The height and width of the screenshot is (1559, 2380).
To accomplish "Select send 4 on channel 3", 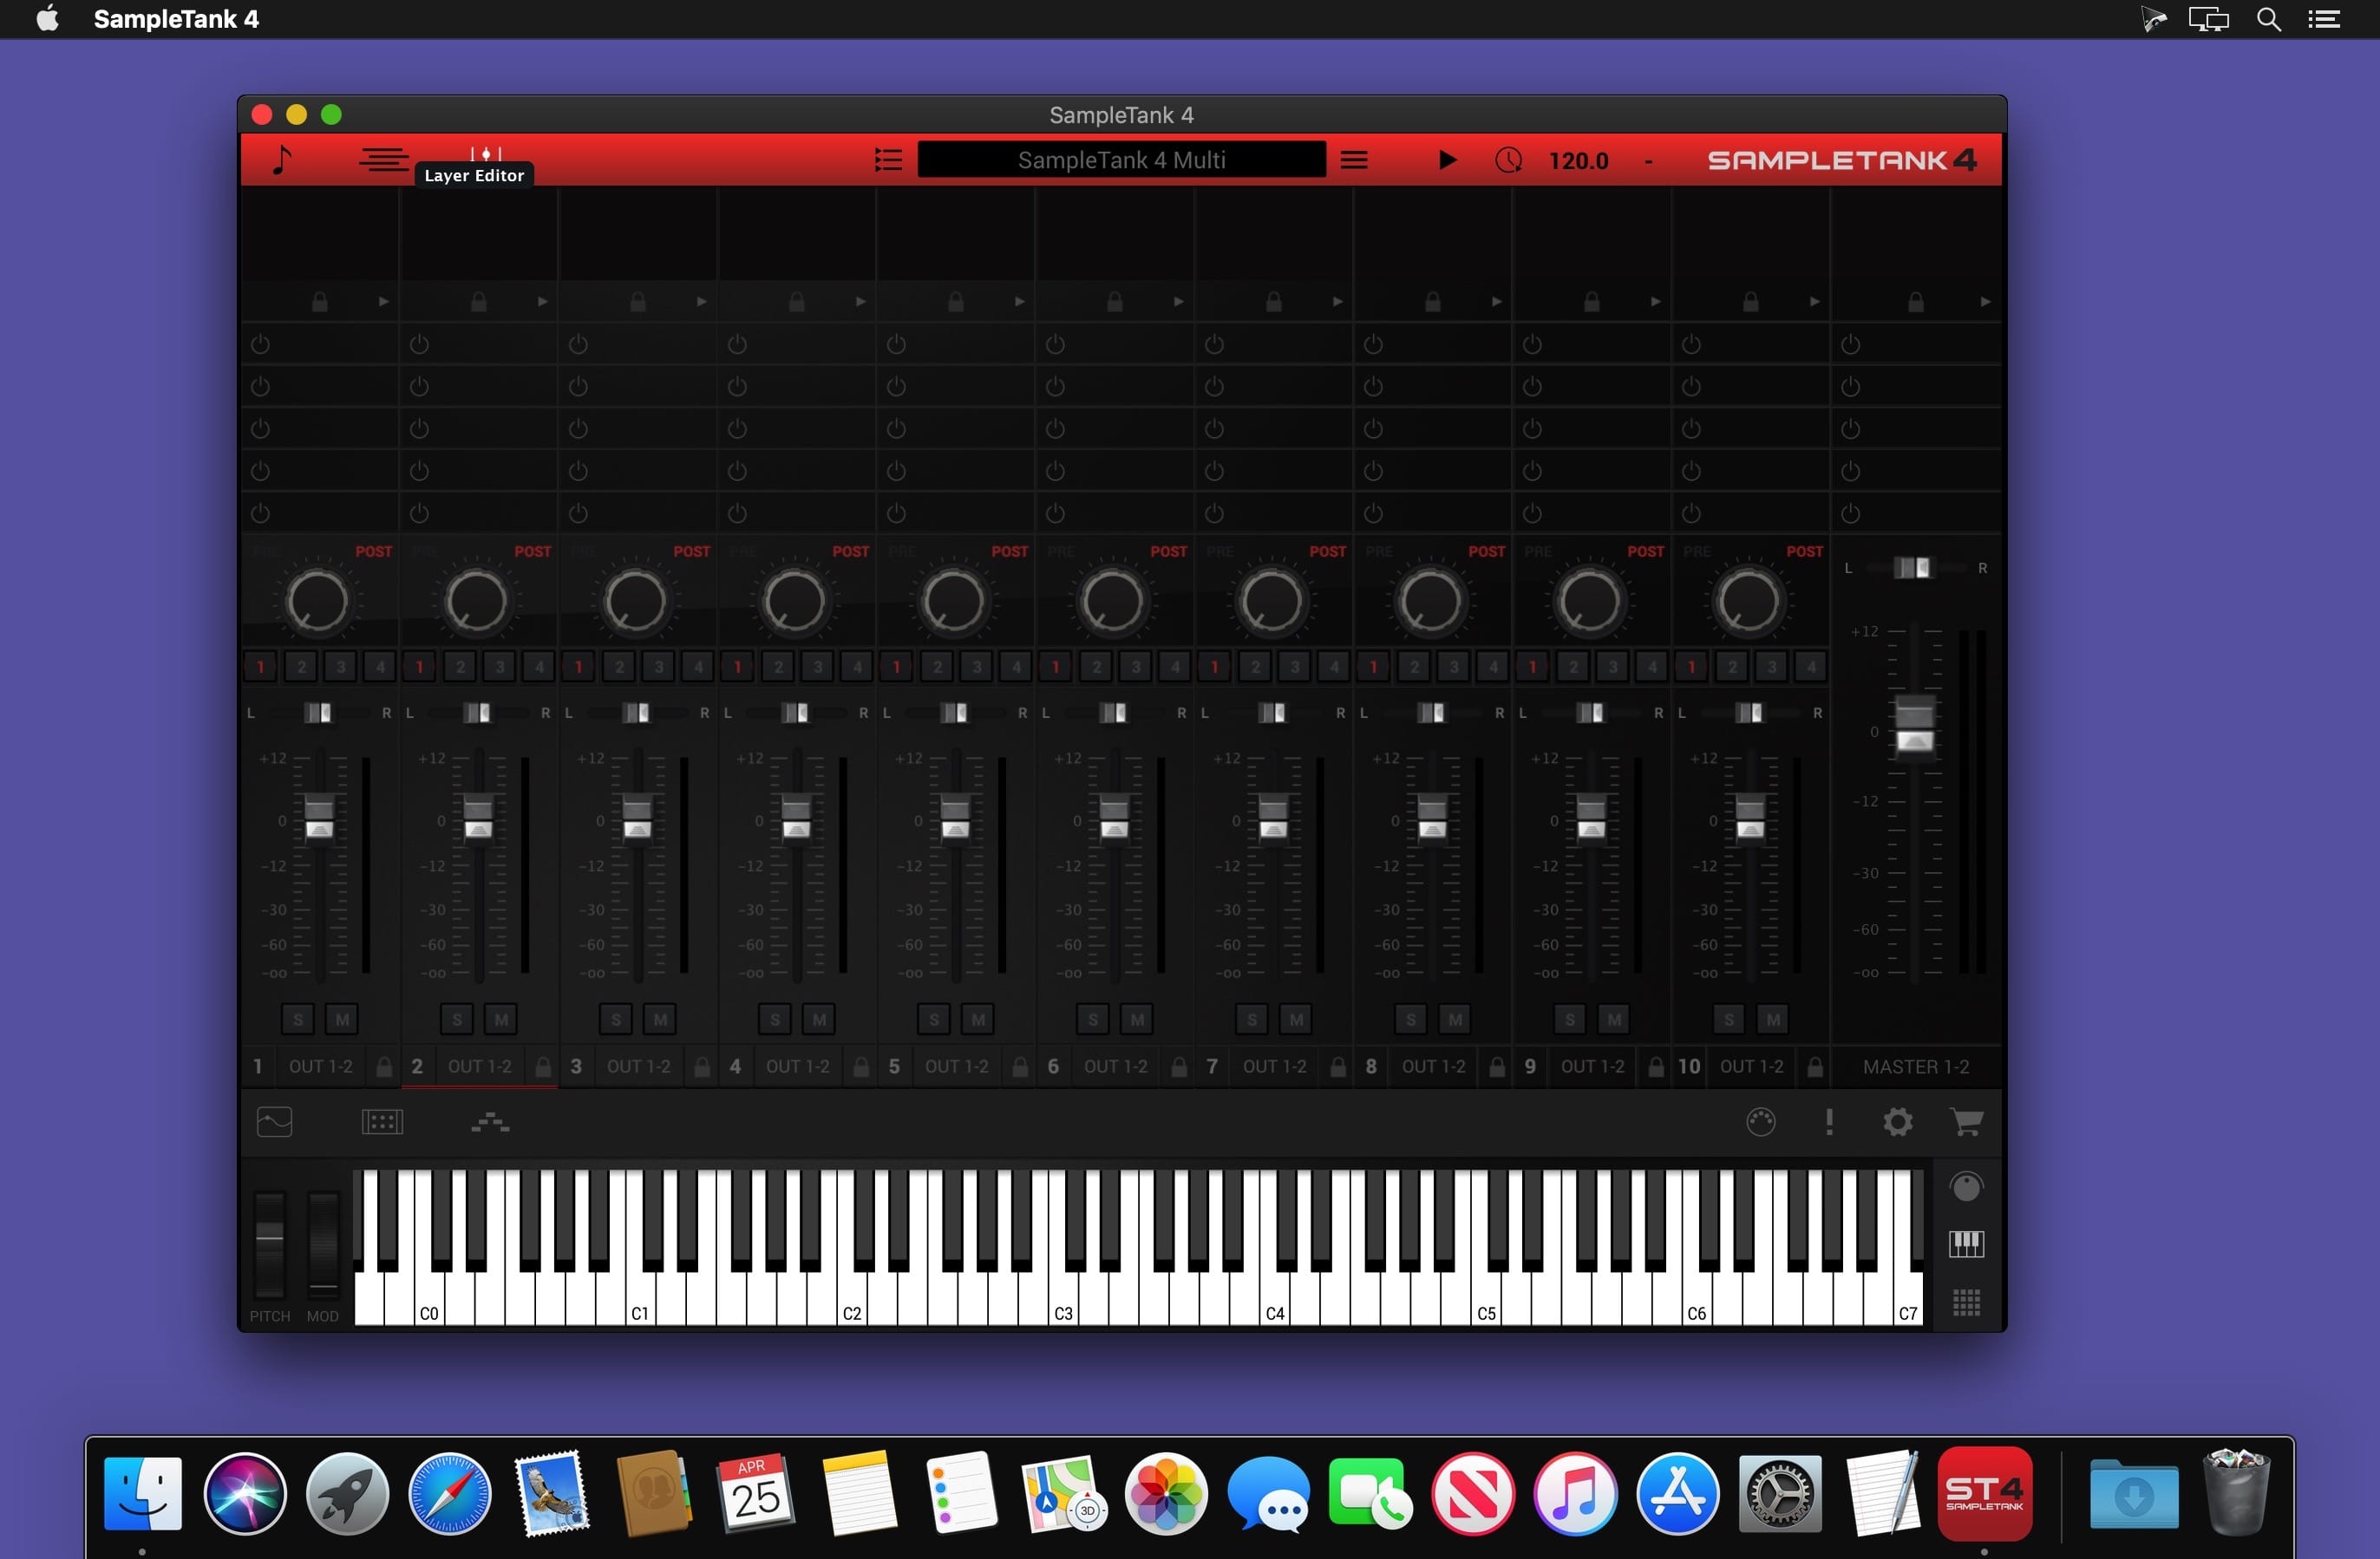I will pyautogui.click(x=698, y=666).
